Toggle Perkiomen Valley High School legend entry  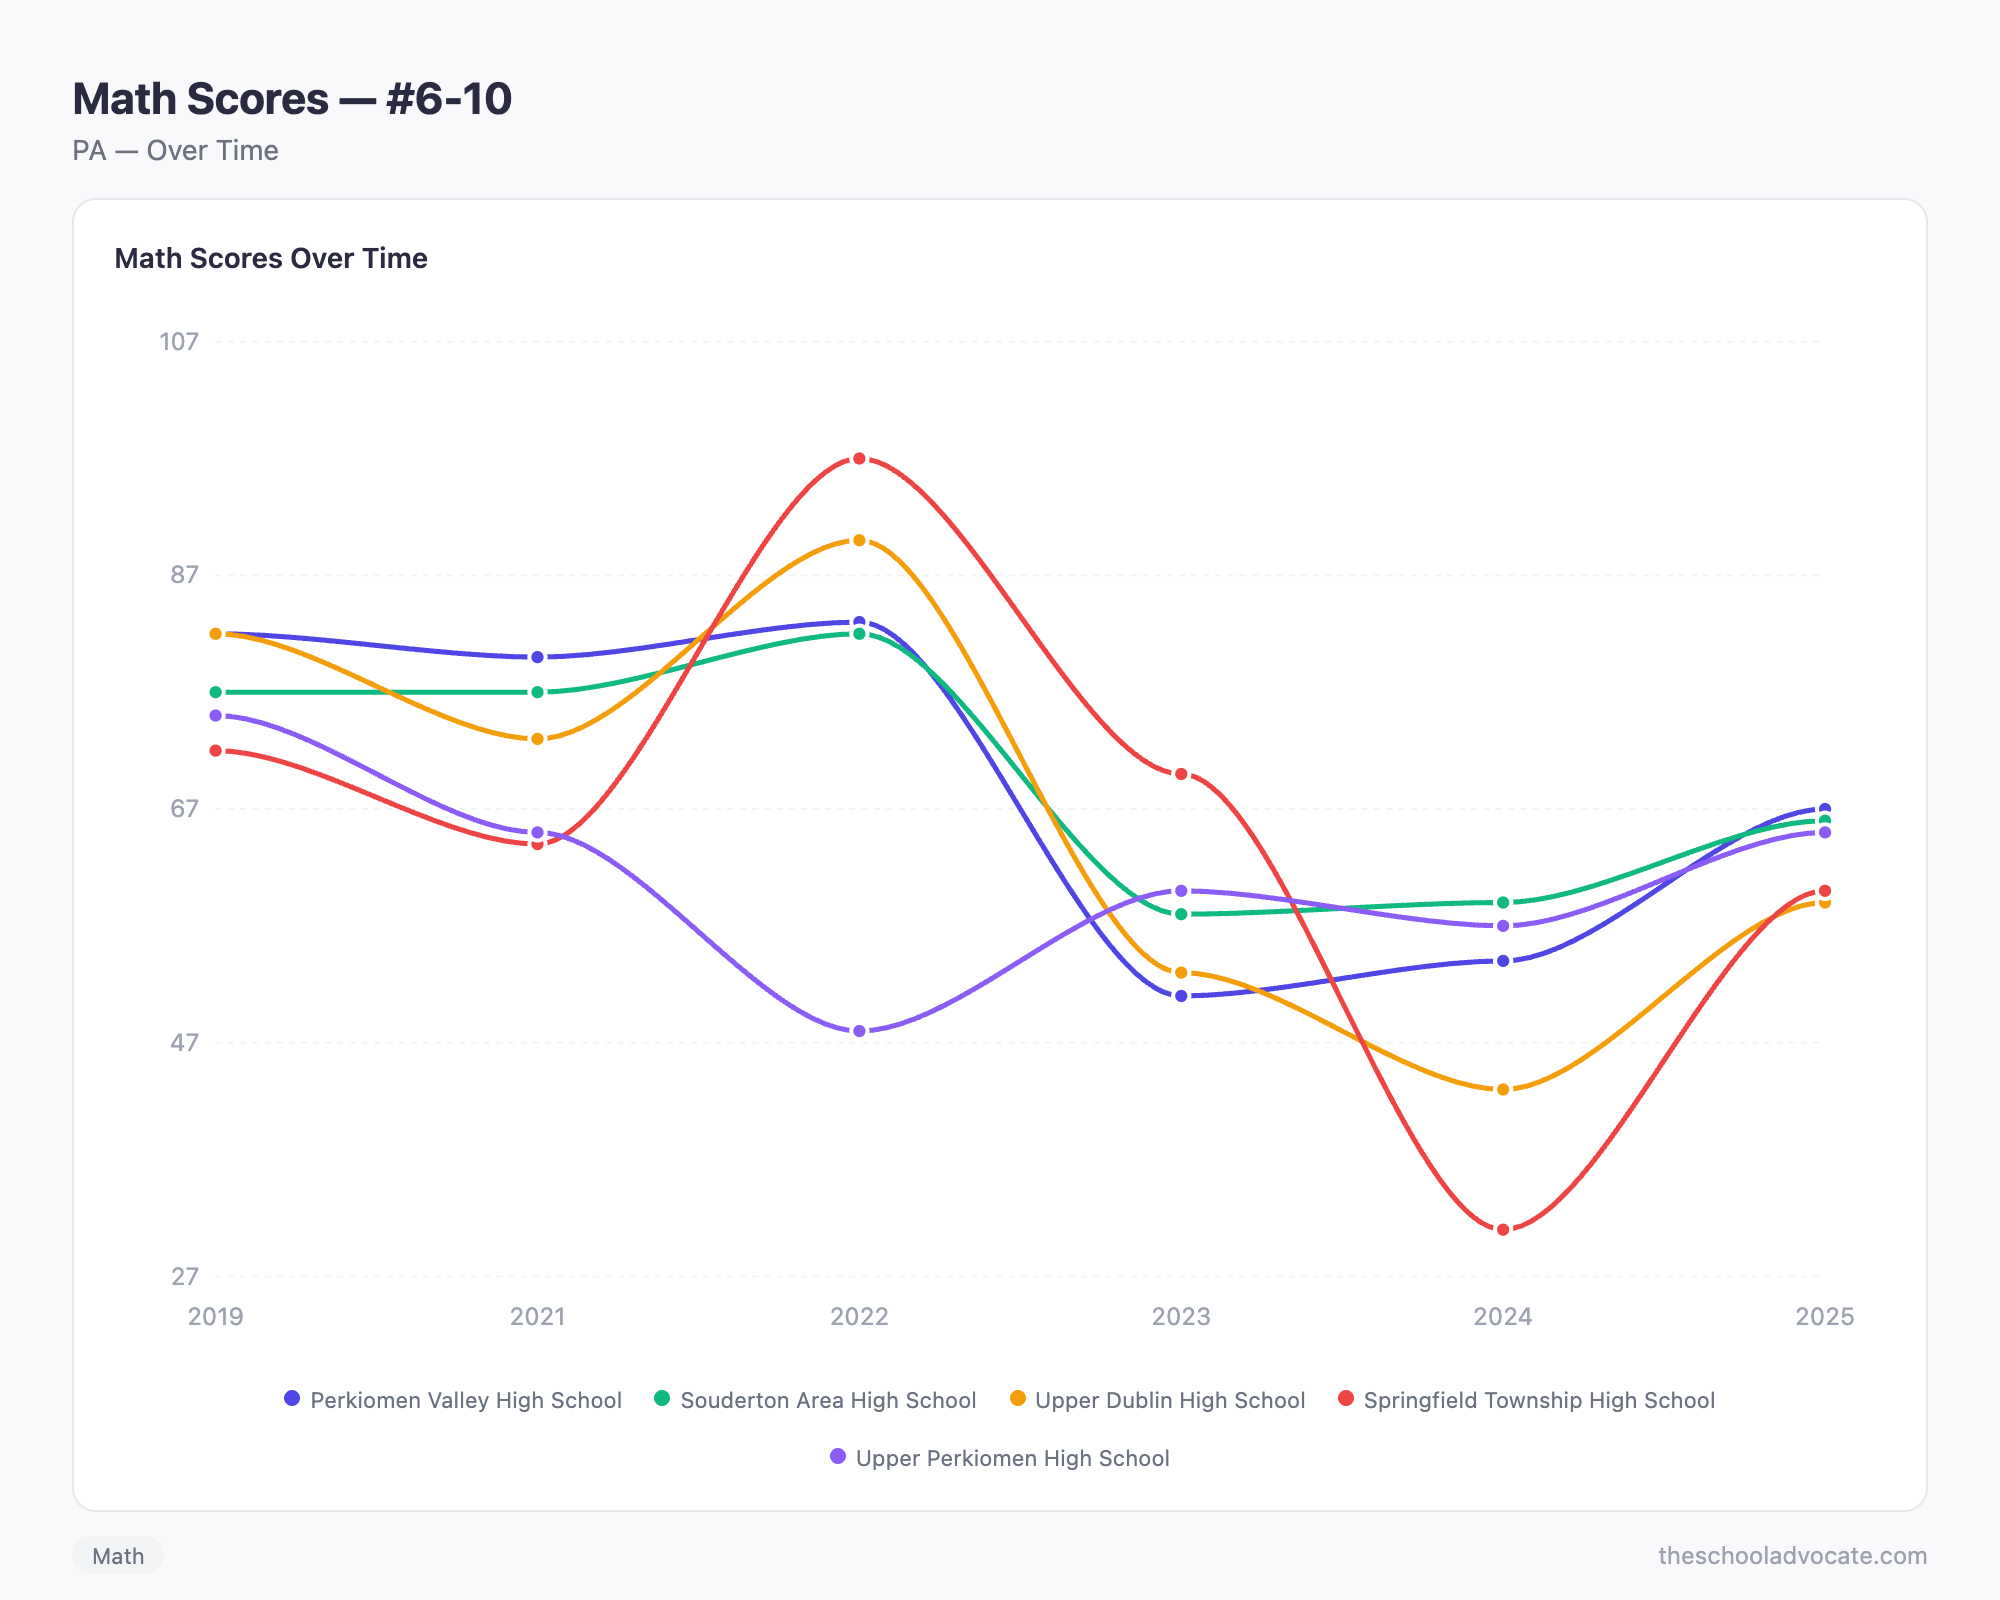pyautogui.click(x=453, y=1400)
